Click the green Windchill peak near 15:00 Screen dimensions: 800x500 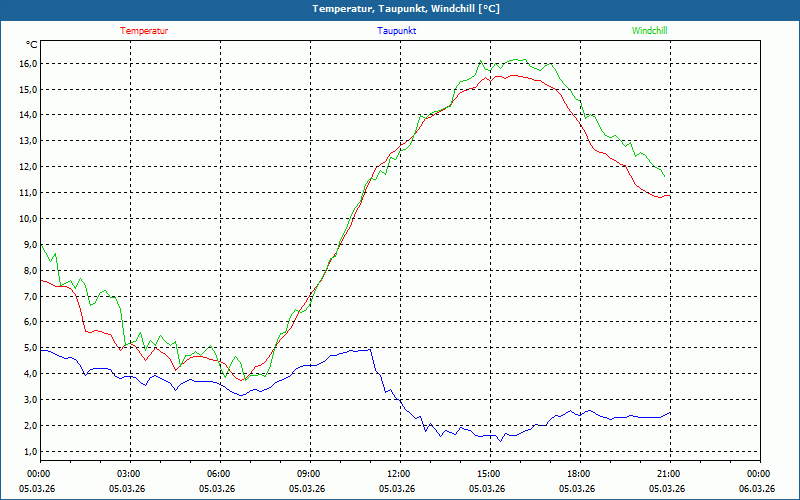point(481,61)
